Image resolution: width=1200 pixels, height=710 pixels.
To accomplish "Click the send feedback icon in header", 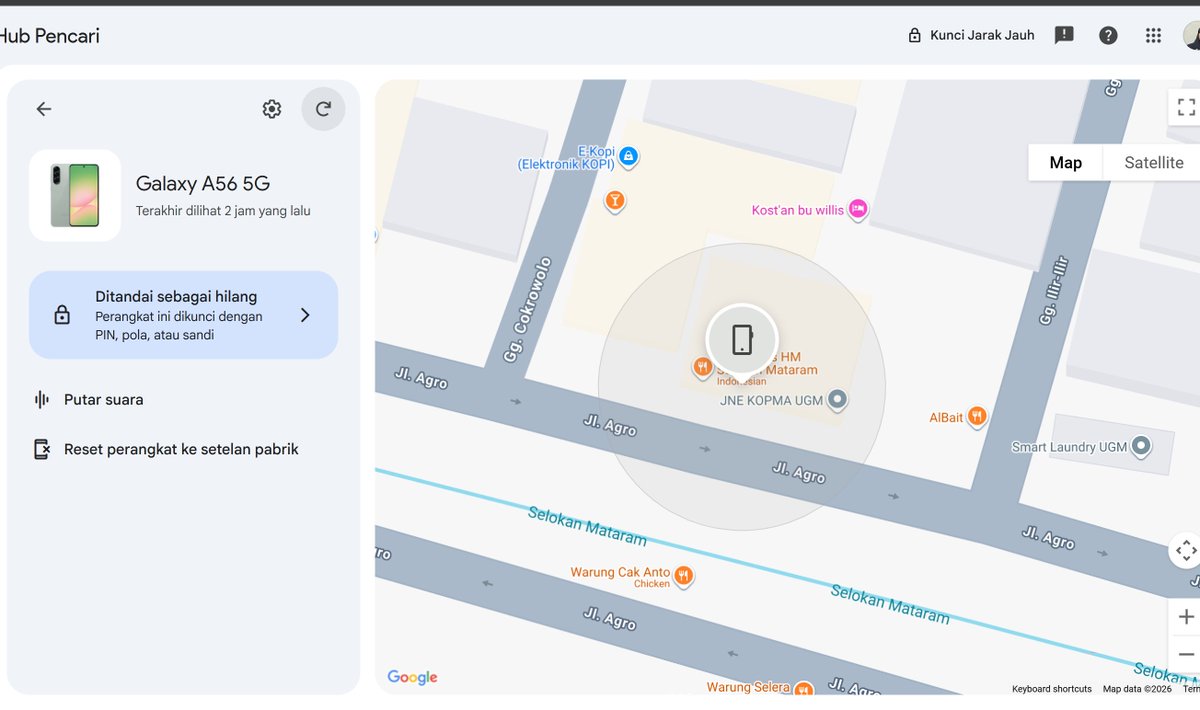I will tap(1064, 35).
